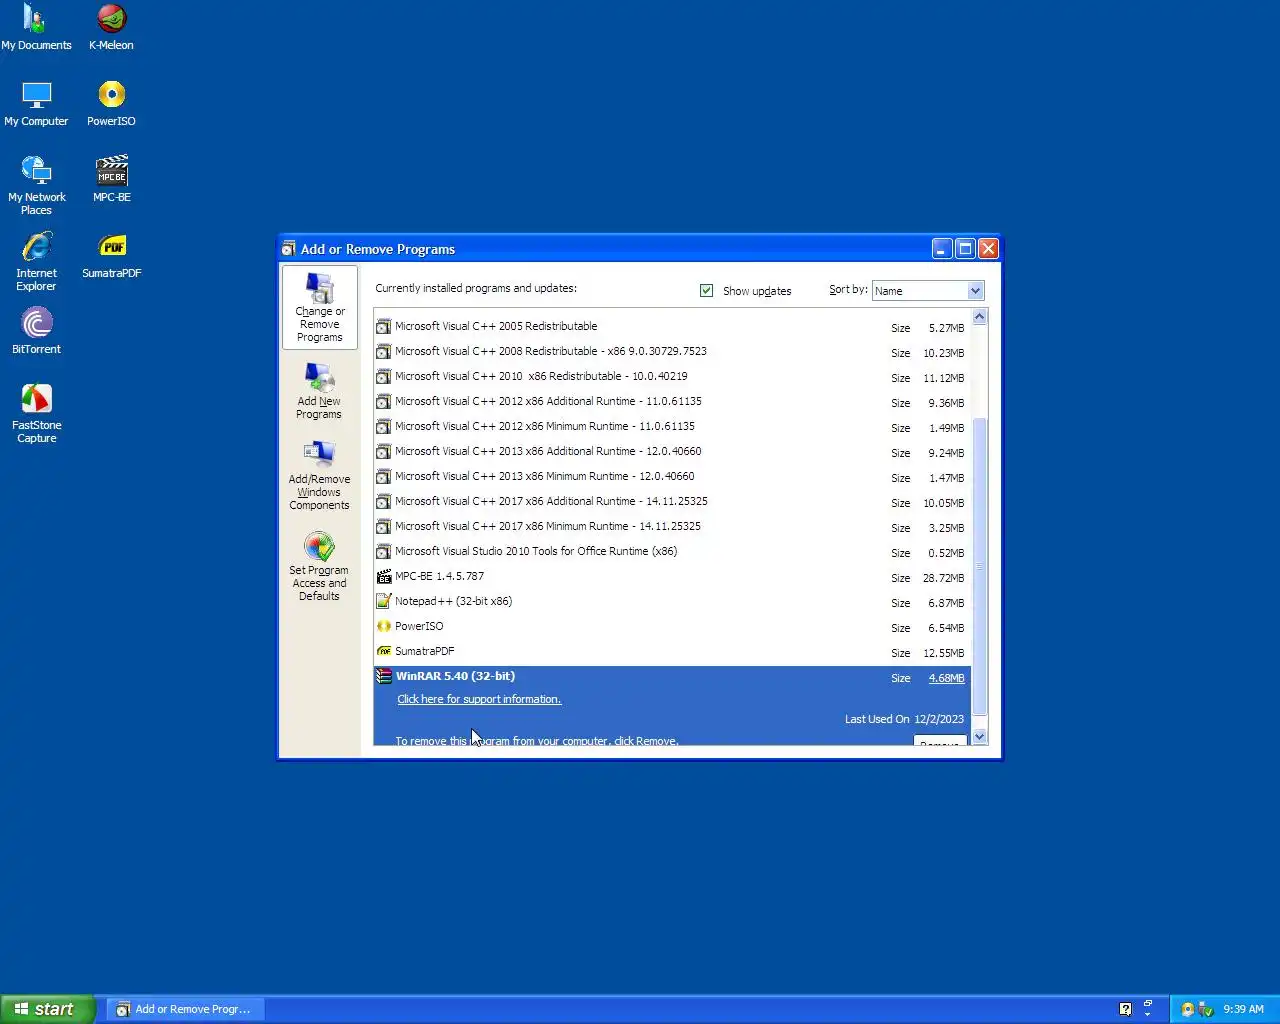Select Visual C++ 2017 x86 Additional Runtime row
This screenshot has height=1024, width=1280.
tap(671, 501)
